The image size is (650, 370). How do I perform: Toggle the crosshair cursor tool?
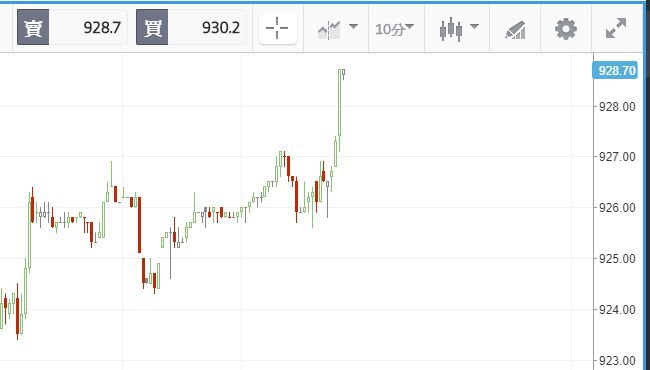277,28
